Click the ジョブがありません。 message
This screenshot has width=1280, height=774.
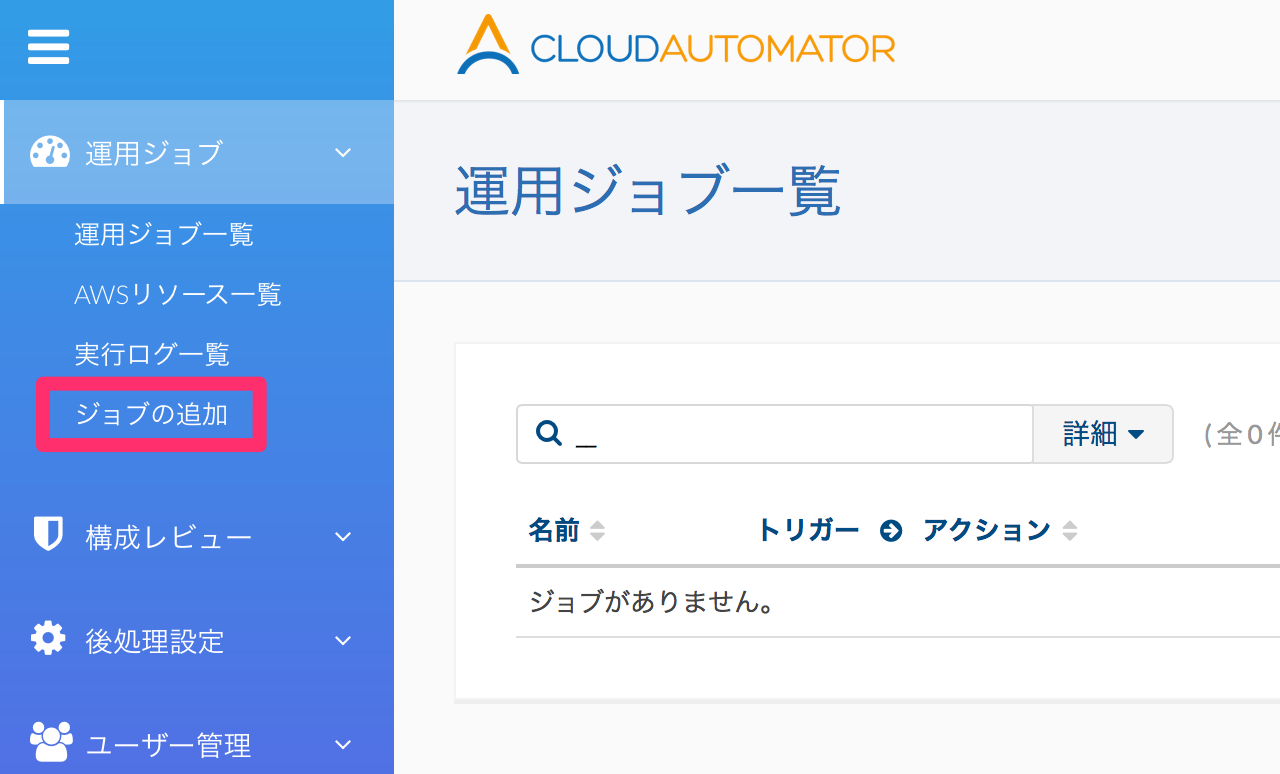click(653, 602)
